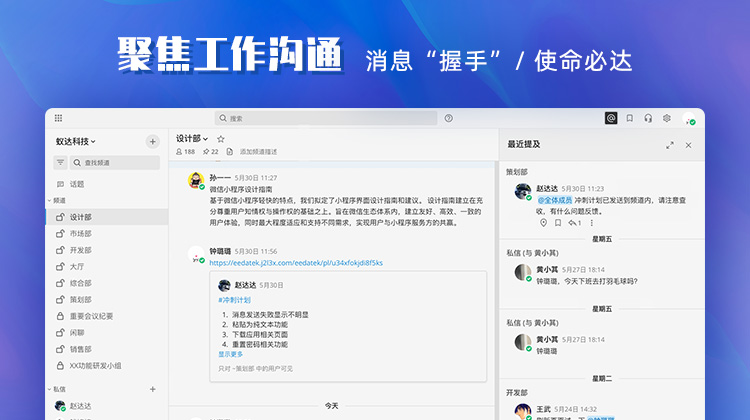
Task: Open the 话题 threads view
Action: tap(77, 184)
